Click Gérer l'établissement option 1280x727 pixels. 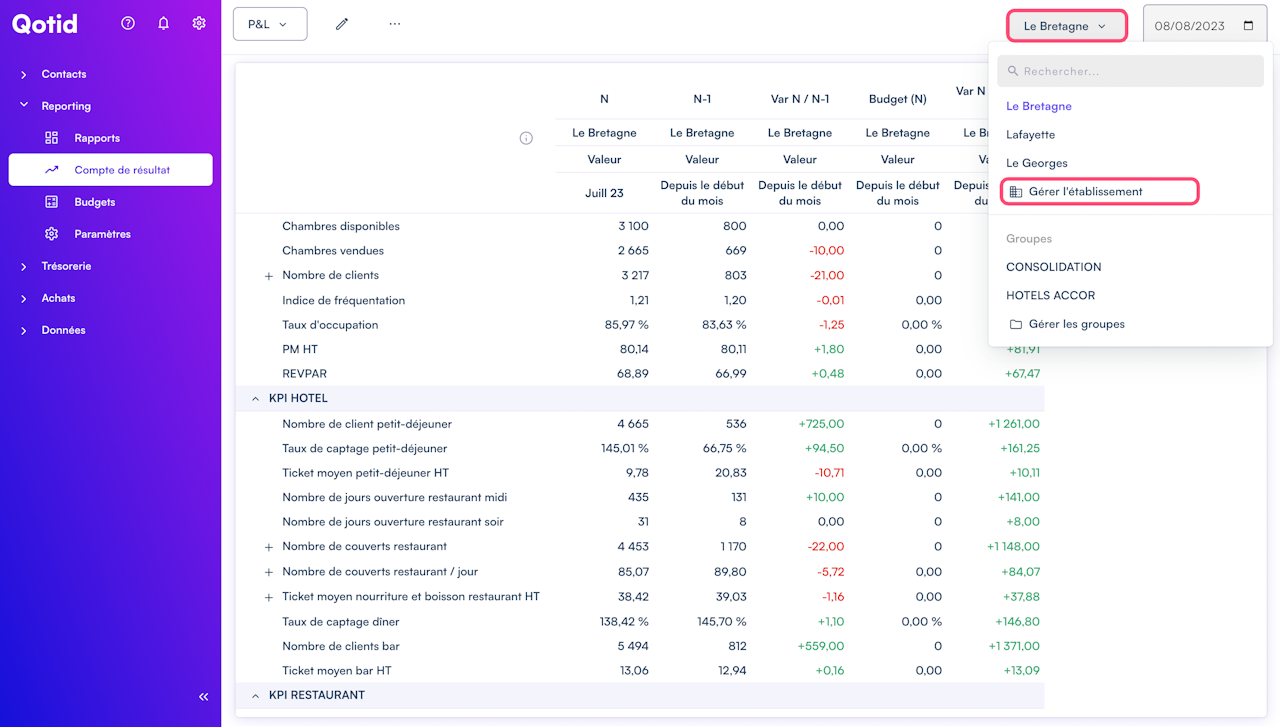[x=1085, y=191]
